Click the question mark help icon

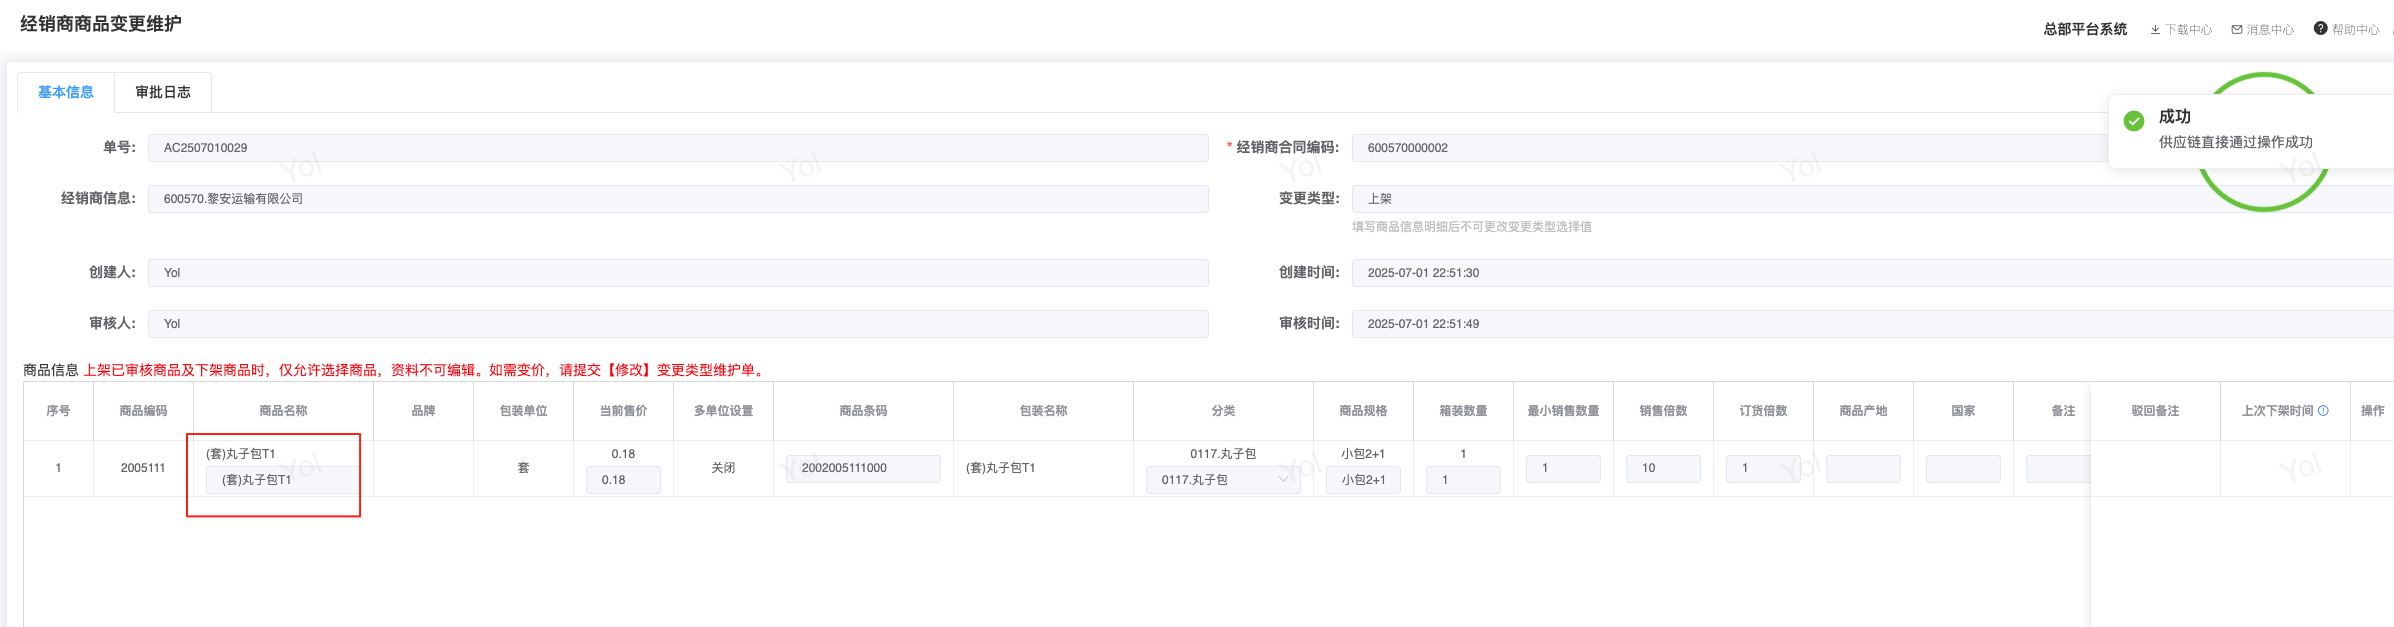(2321, 29)
